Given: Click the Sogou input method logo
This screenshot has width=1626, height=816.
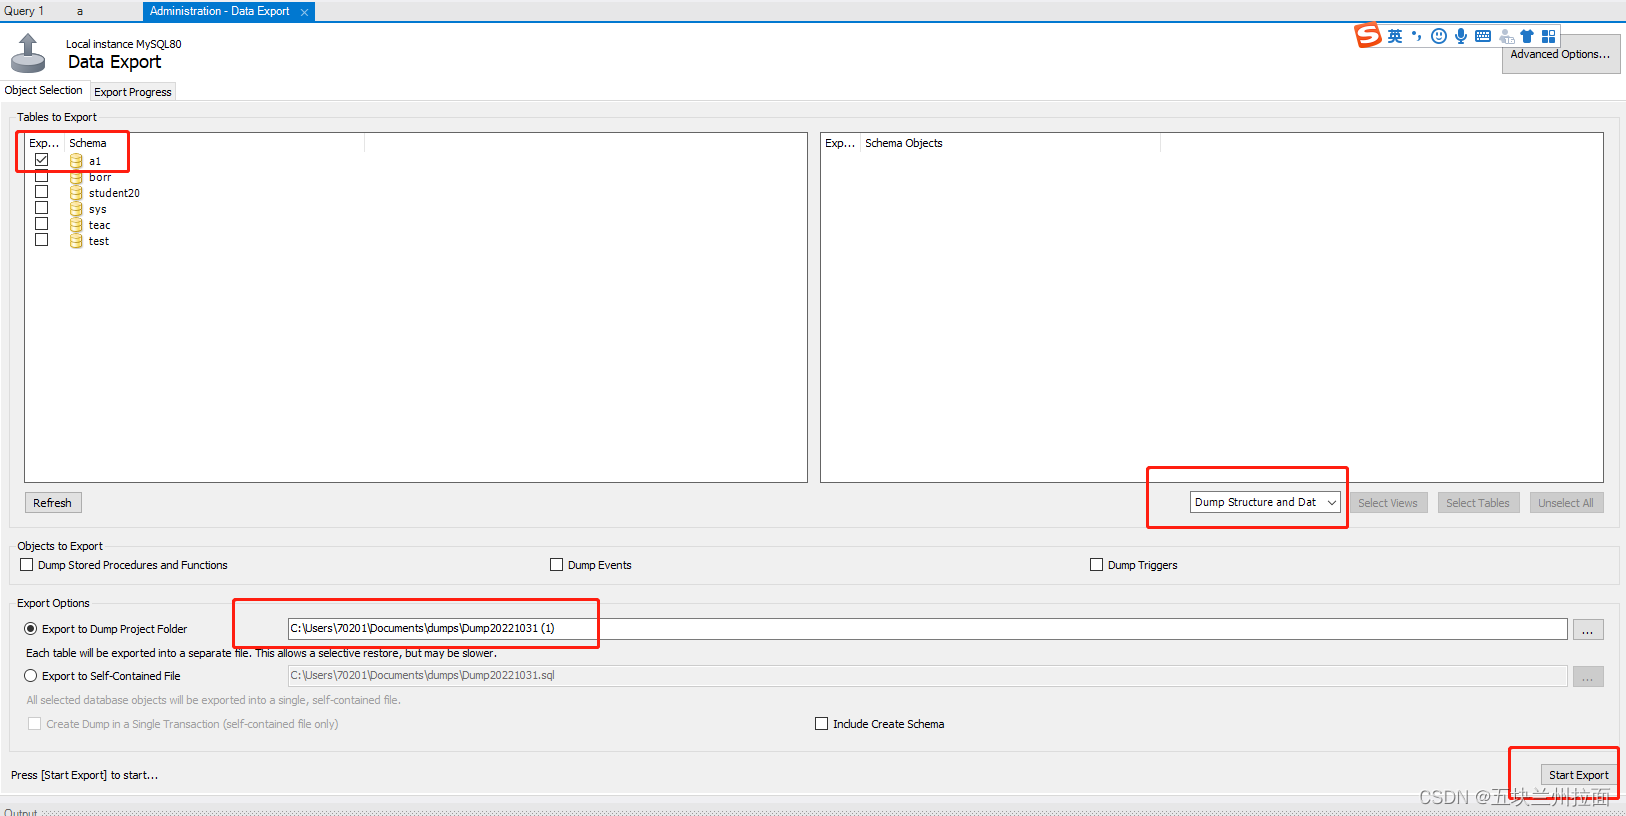Looking at the screenshot, I should pos(1368,35).
